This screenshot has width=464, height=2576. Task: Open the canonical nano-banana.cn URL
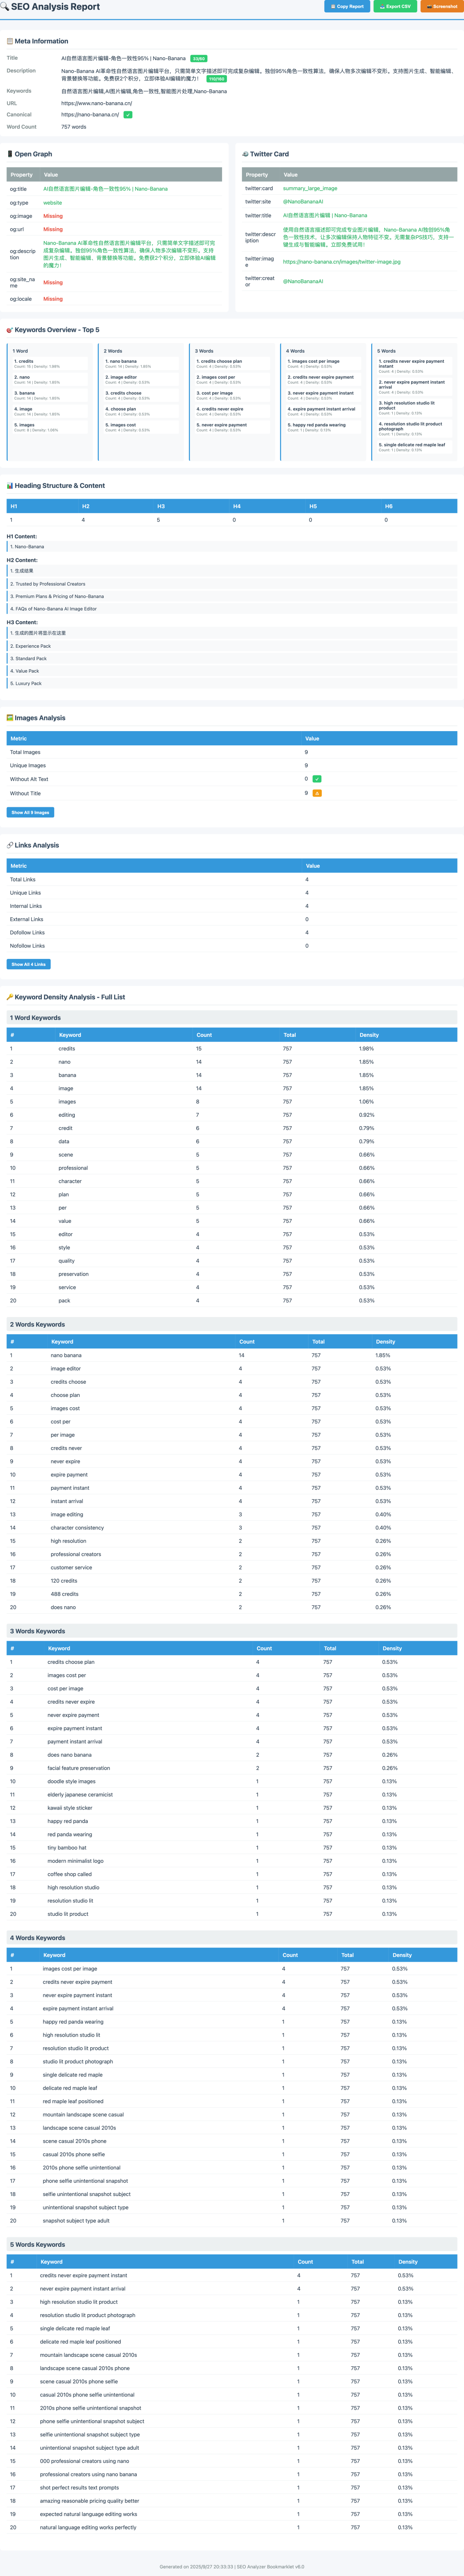90,115
